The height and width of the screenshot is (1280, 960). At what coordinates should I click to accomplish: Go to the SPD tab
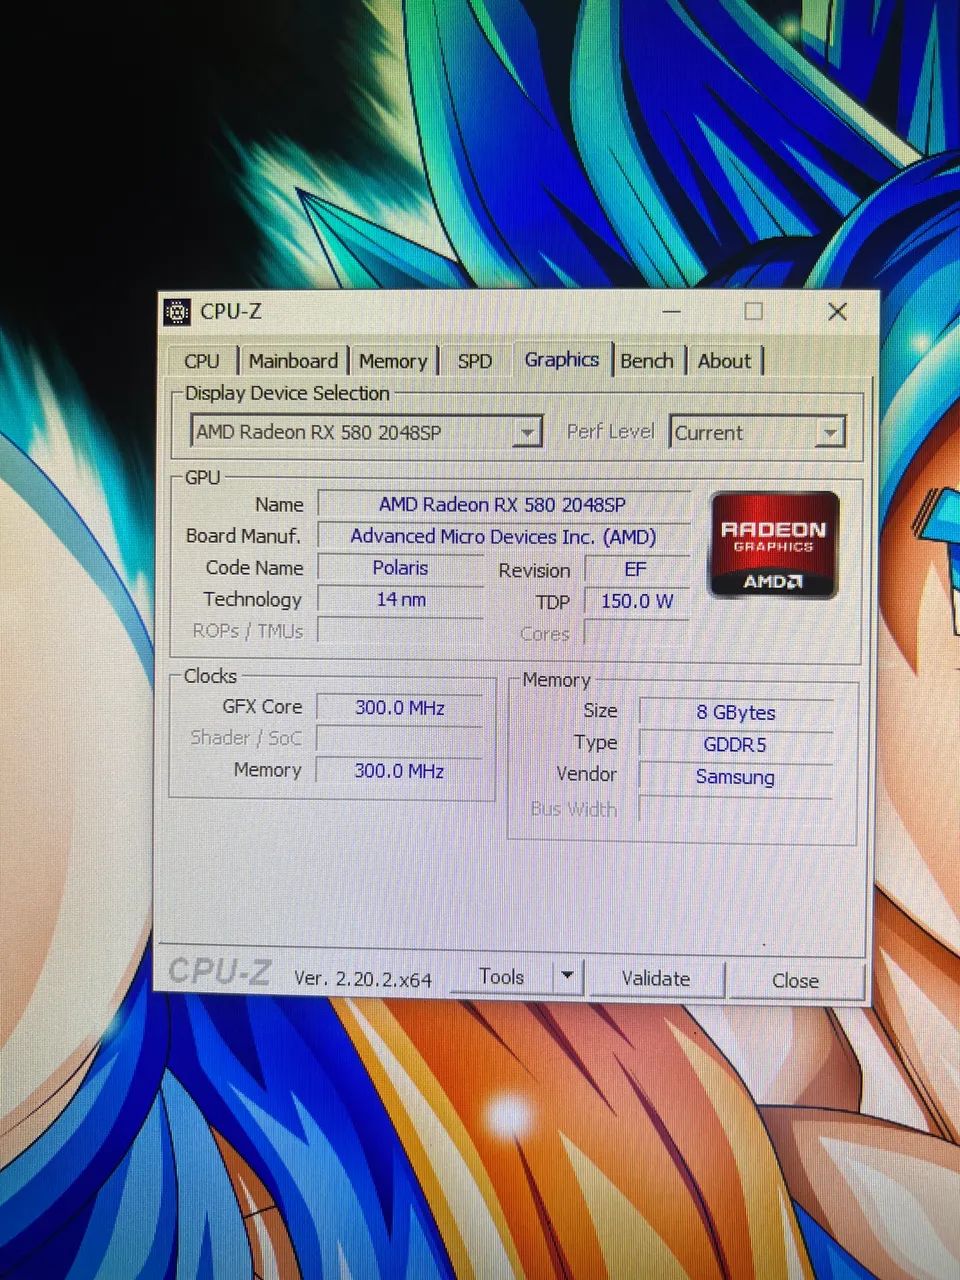click(475, 361)
